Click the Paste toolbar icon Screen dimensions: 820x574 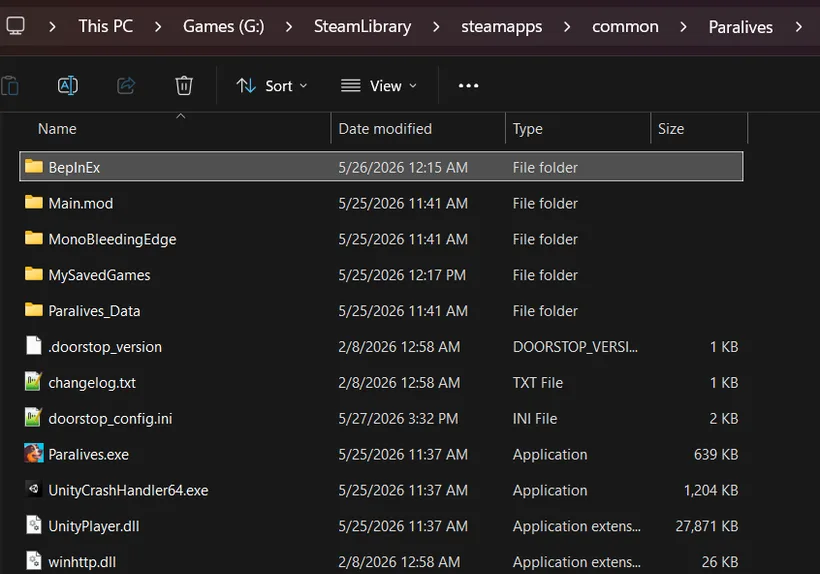point(10,86)
